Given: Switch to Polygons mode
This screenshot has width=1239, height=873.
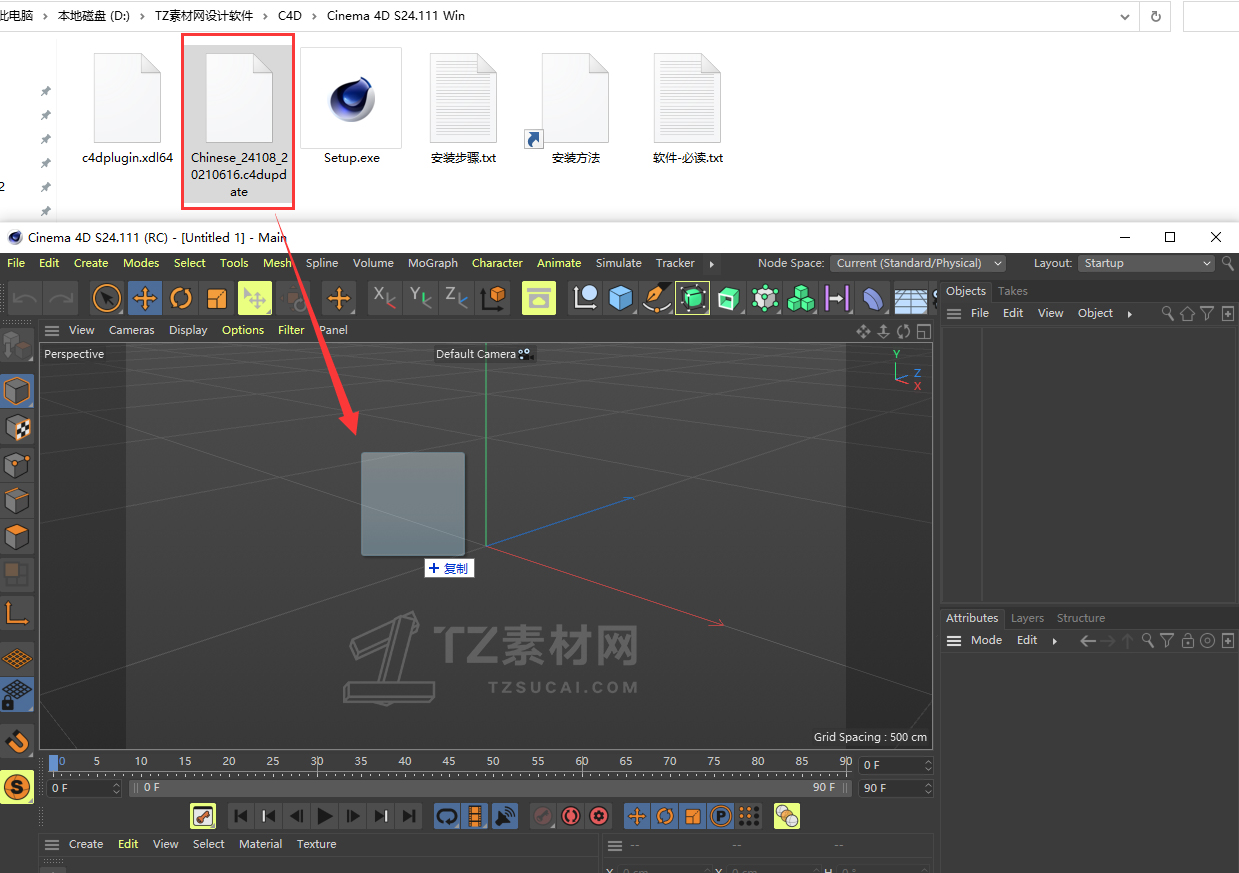Looking at the screenshot, I should (17, 536).
